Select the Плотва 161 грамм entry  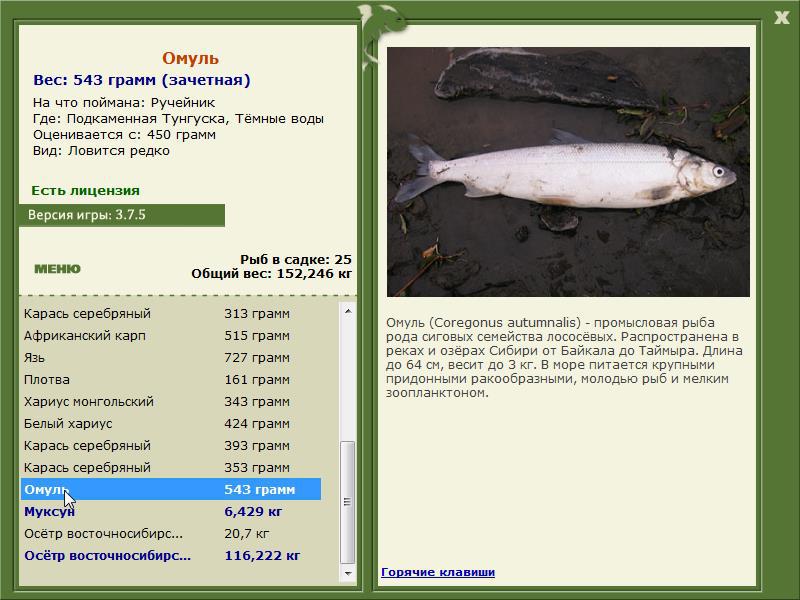pyautogui.click(x=171, y=380)
